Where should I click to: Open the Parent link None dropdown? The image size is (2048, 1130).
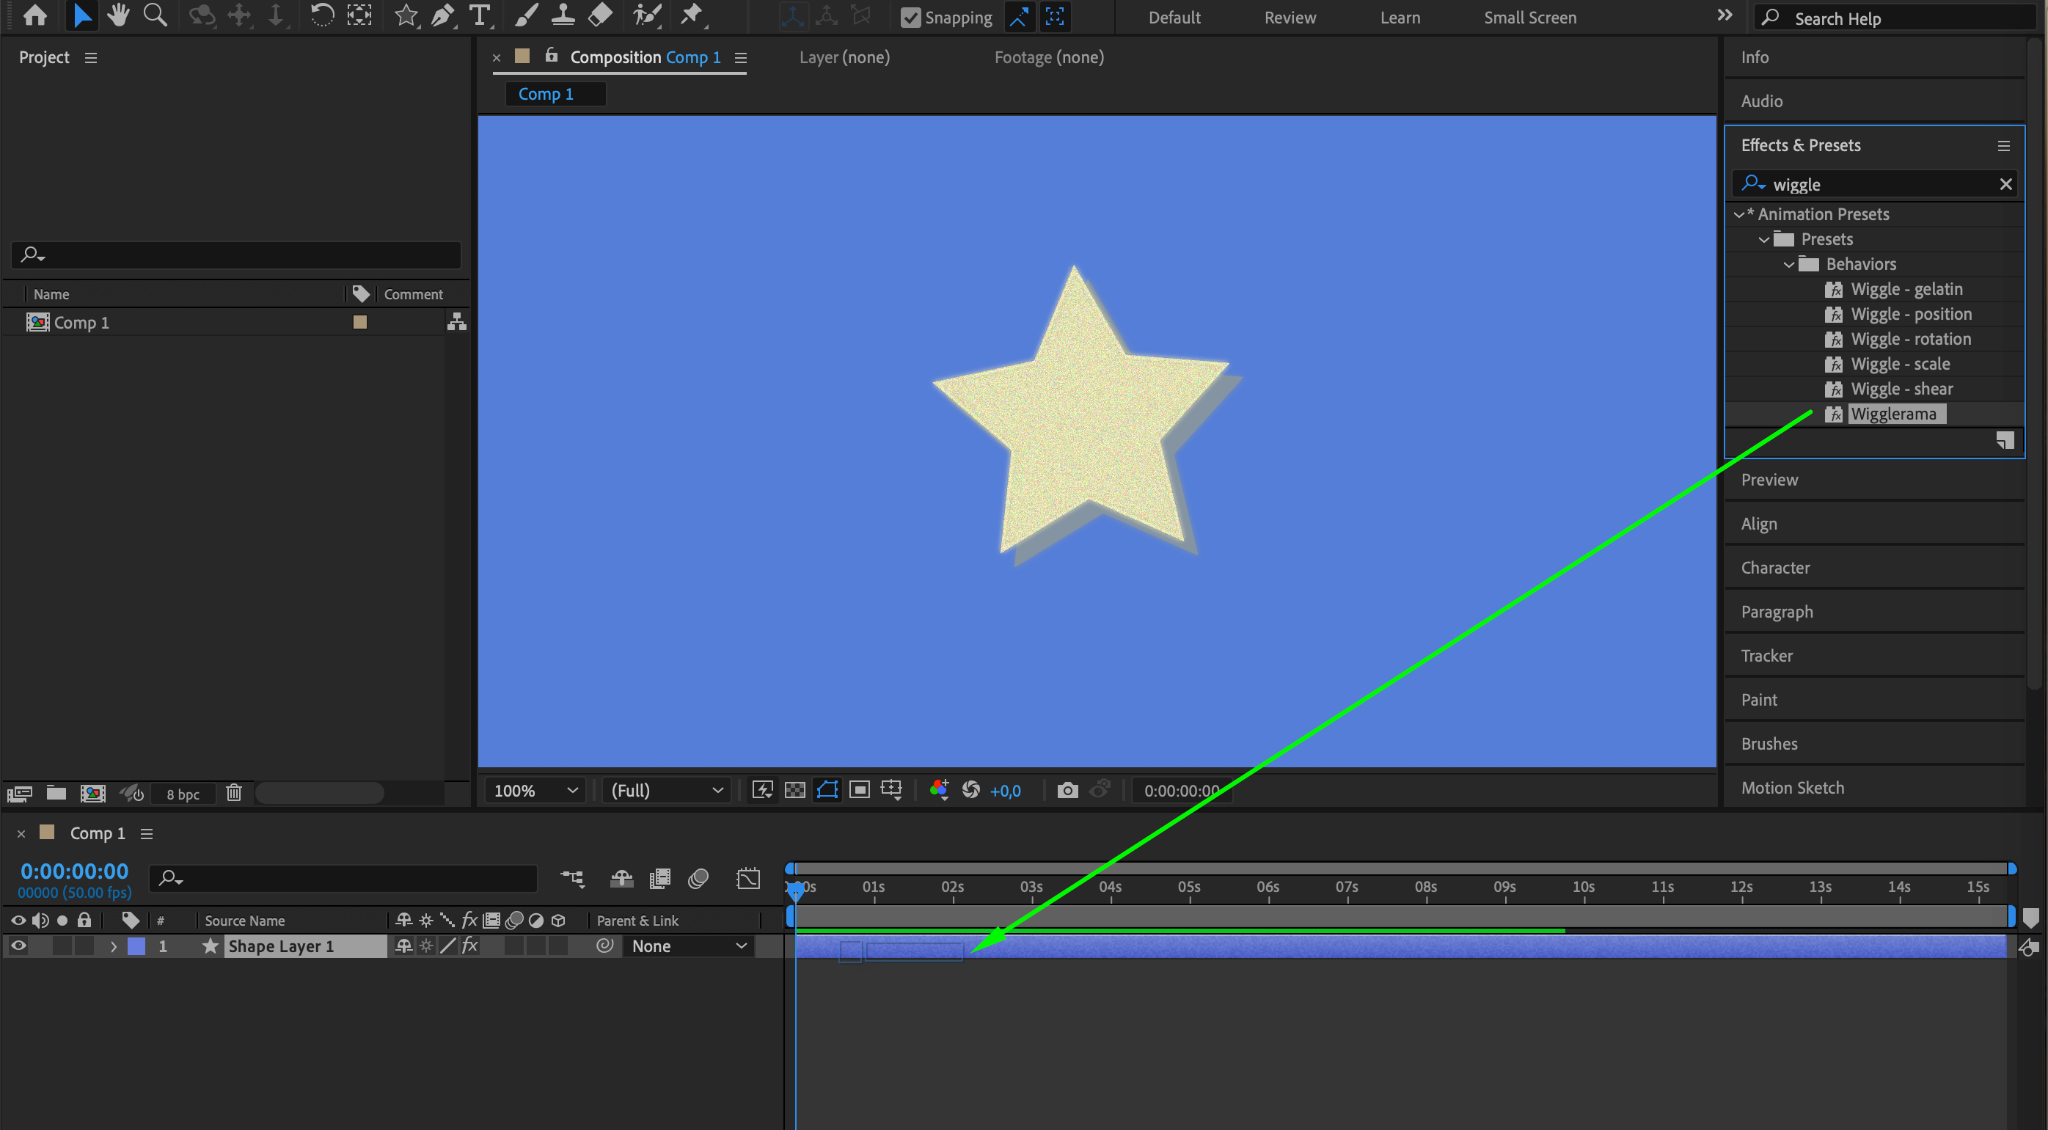[689, 946]
